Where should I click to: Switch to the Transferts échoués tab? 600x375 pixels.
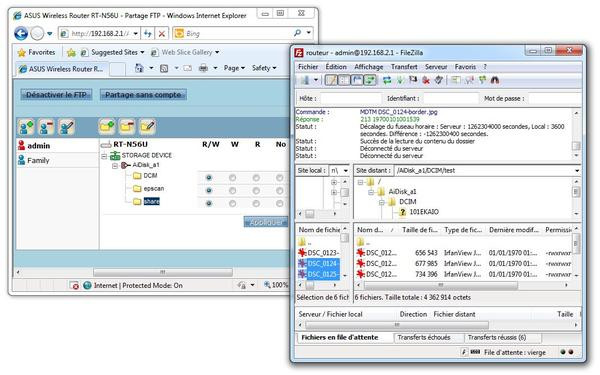[424, 338]
